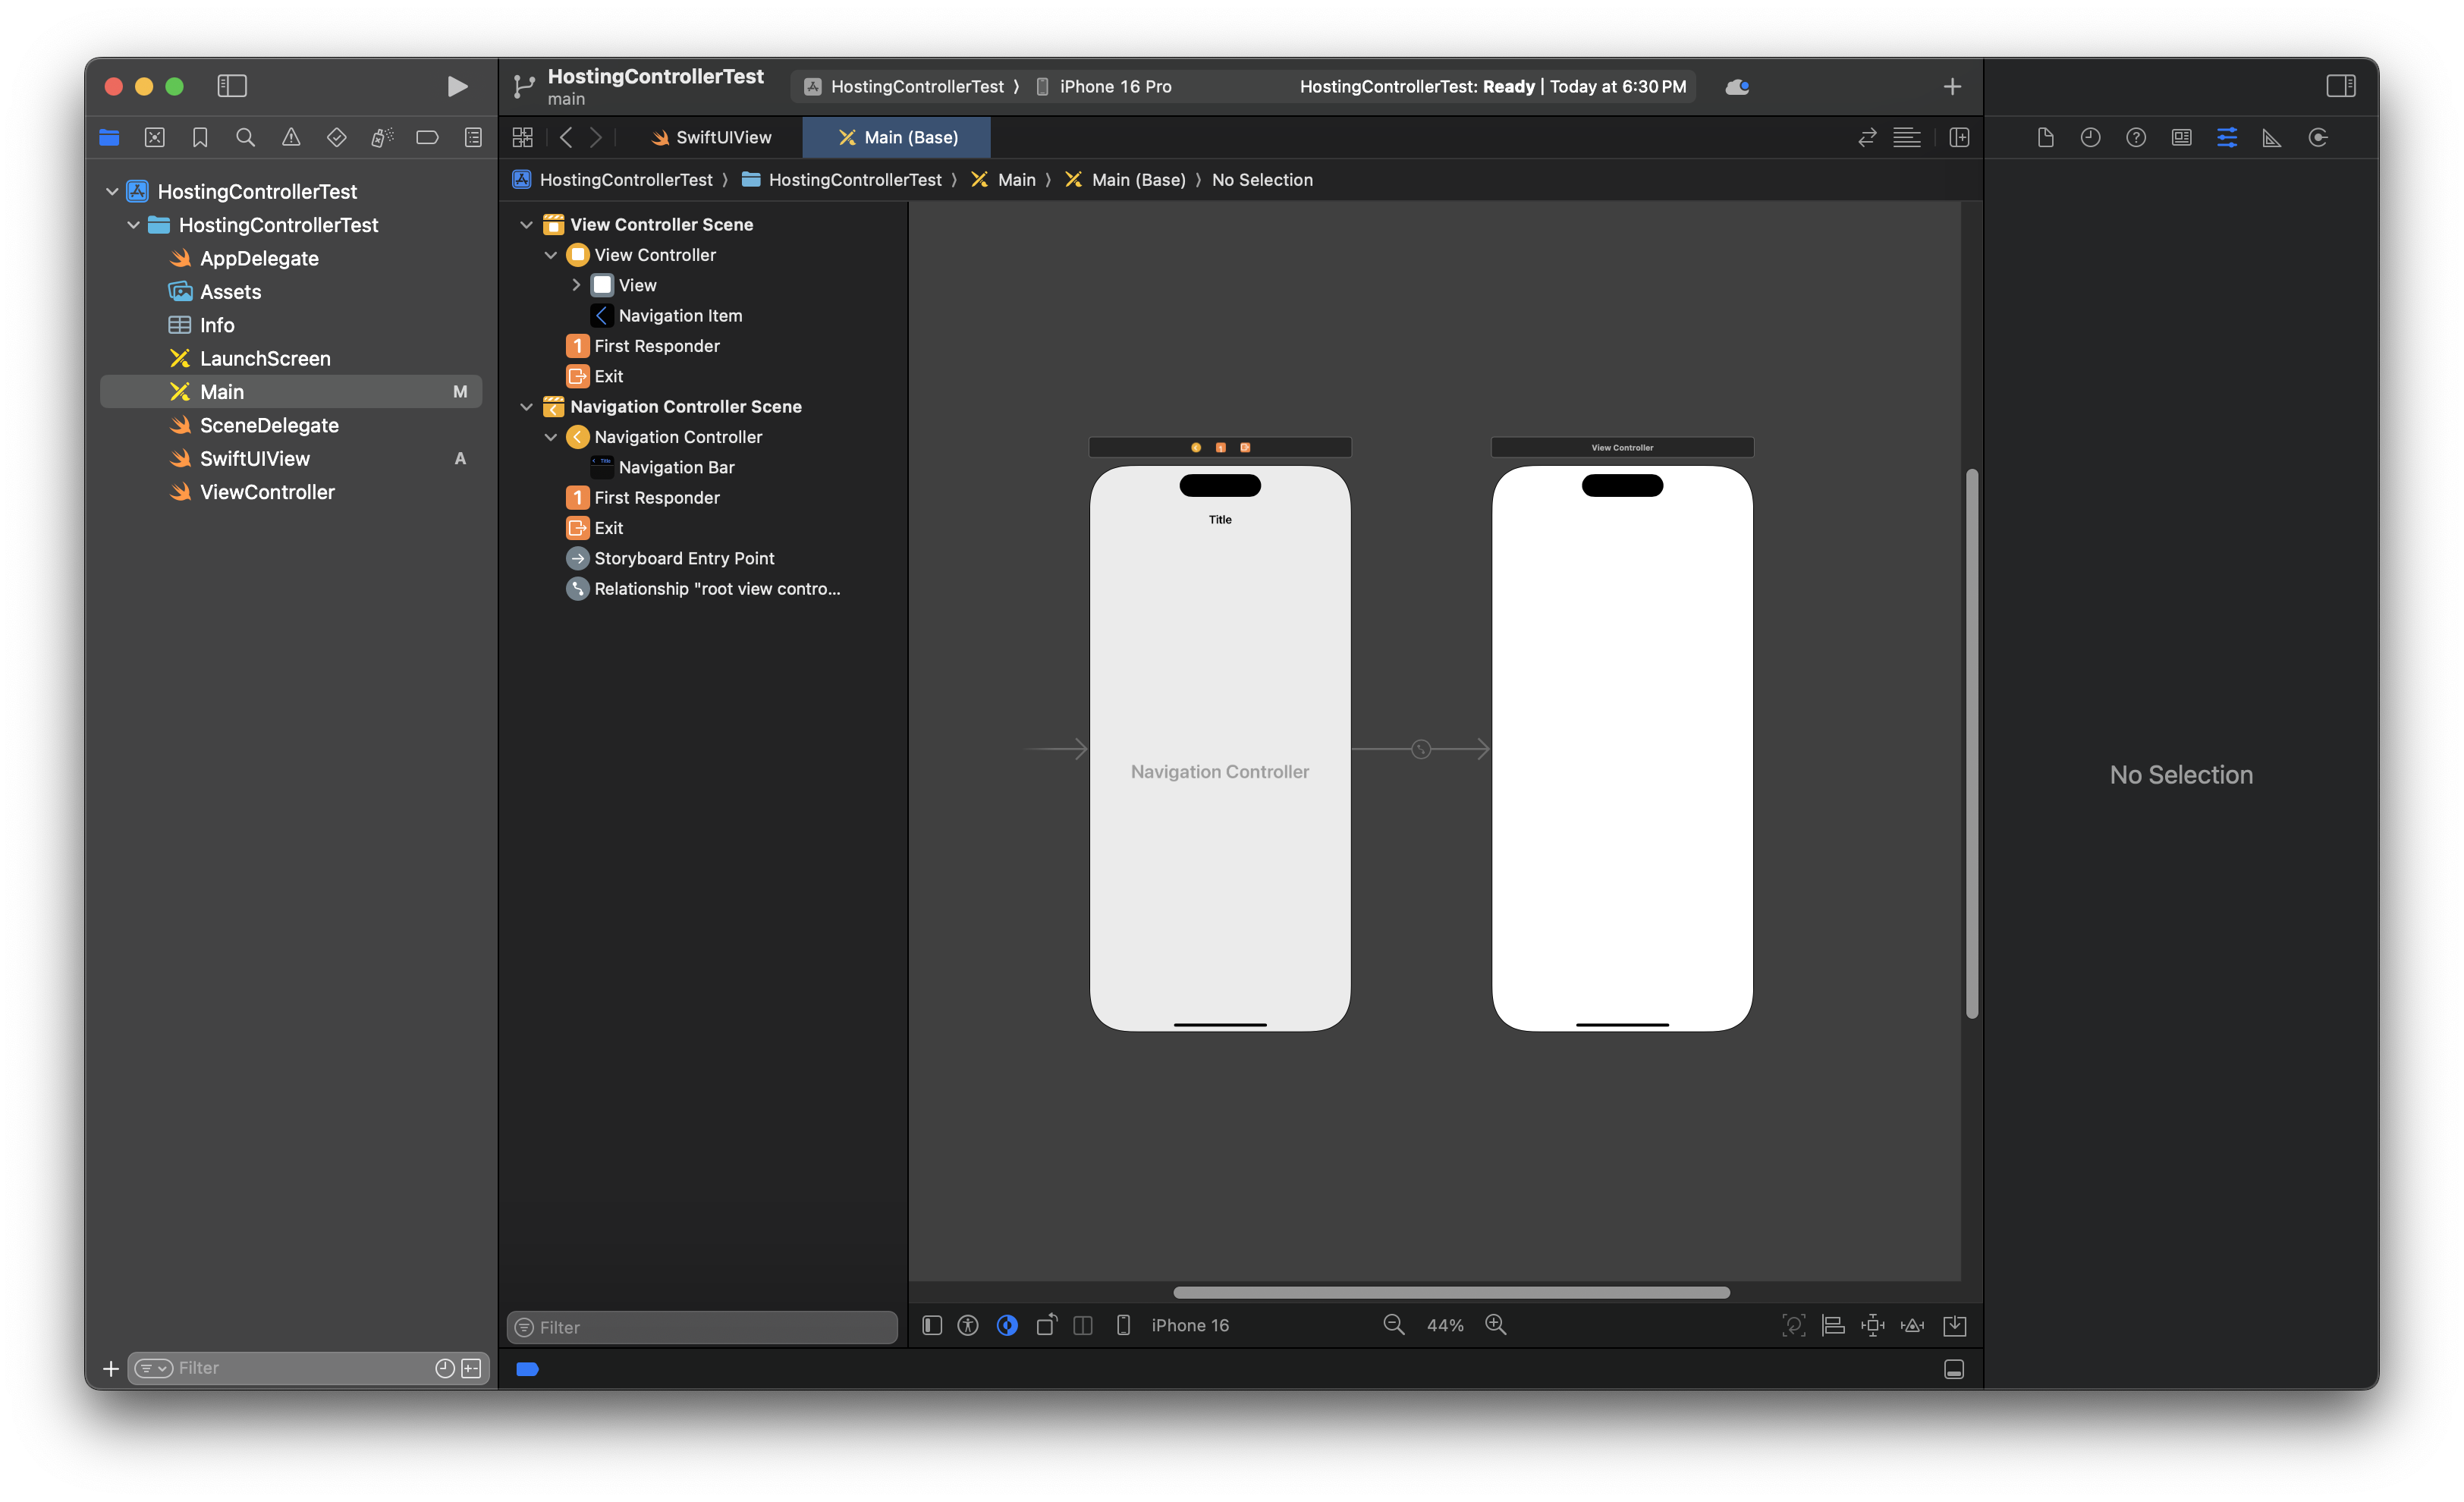The image size is (2464, 1502).
Task: Click the canvas zoom out icon
Action: 1393,1325
